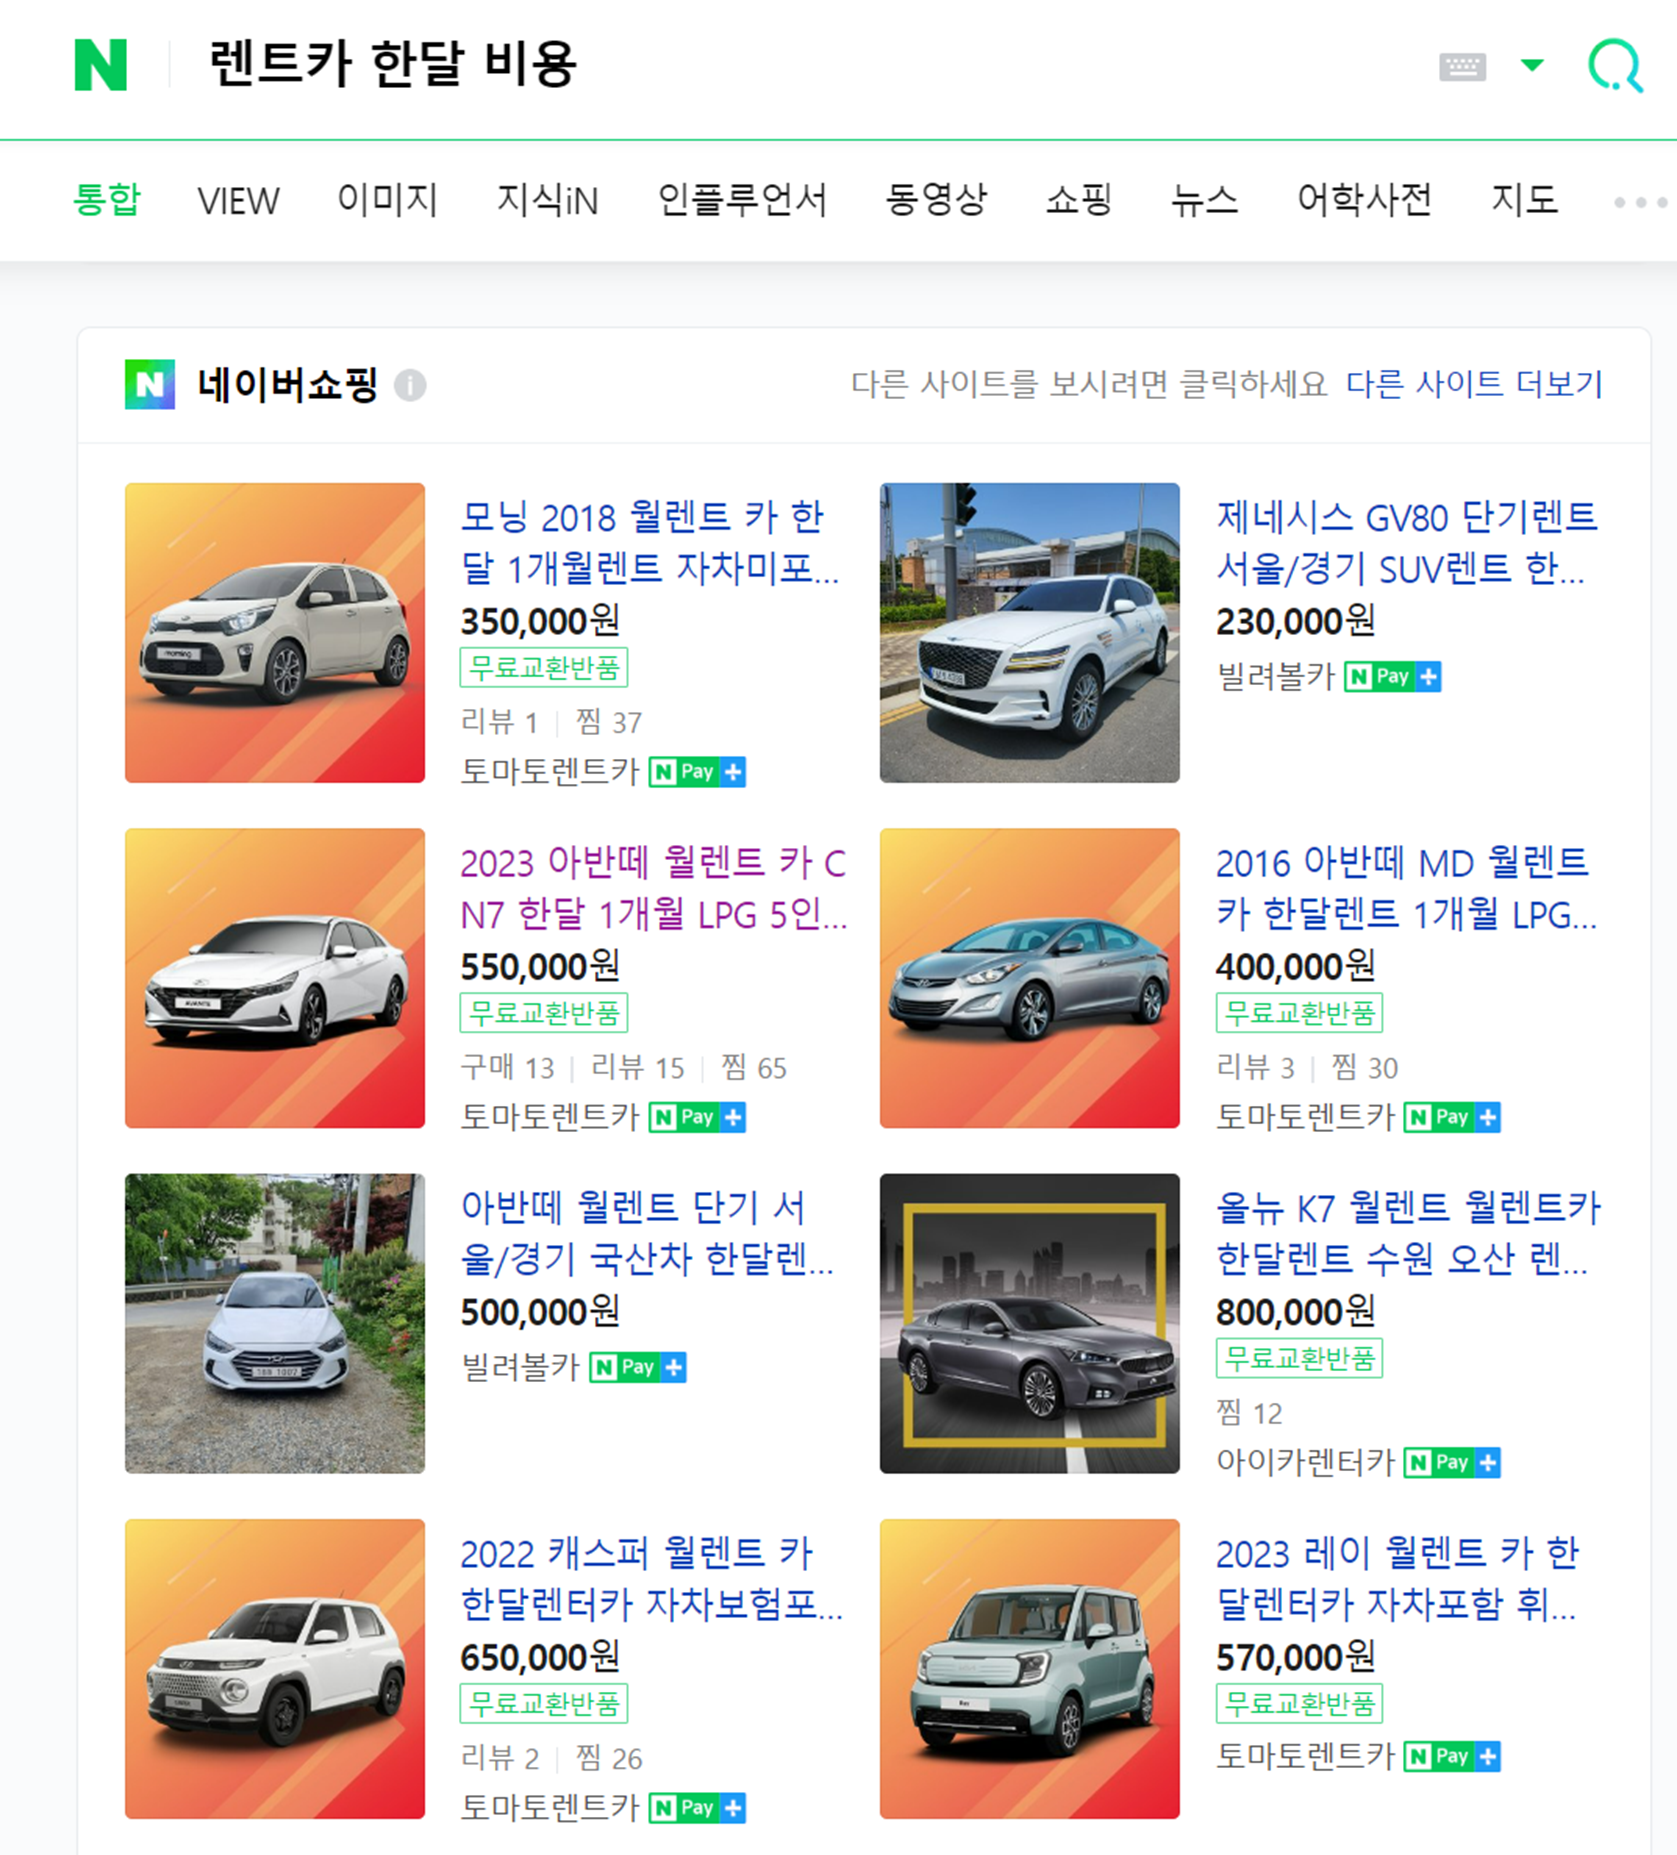The width and height of the screenshot is (1677, 1855).
Task: Click 빌려볼카 seller under 500,000원 listing
Action: click(x=520, y=1367)
